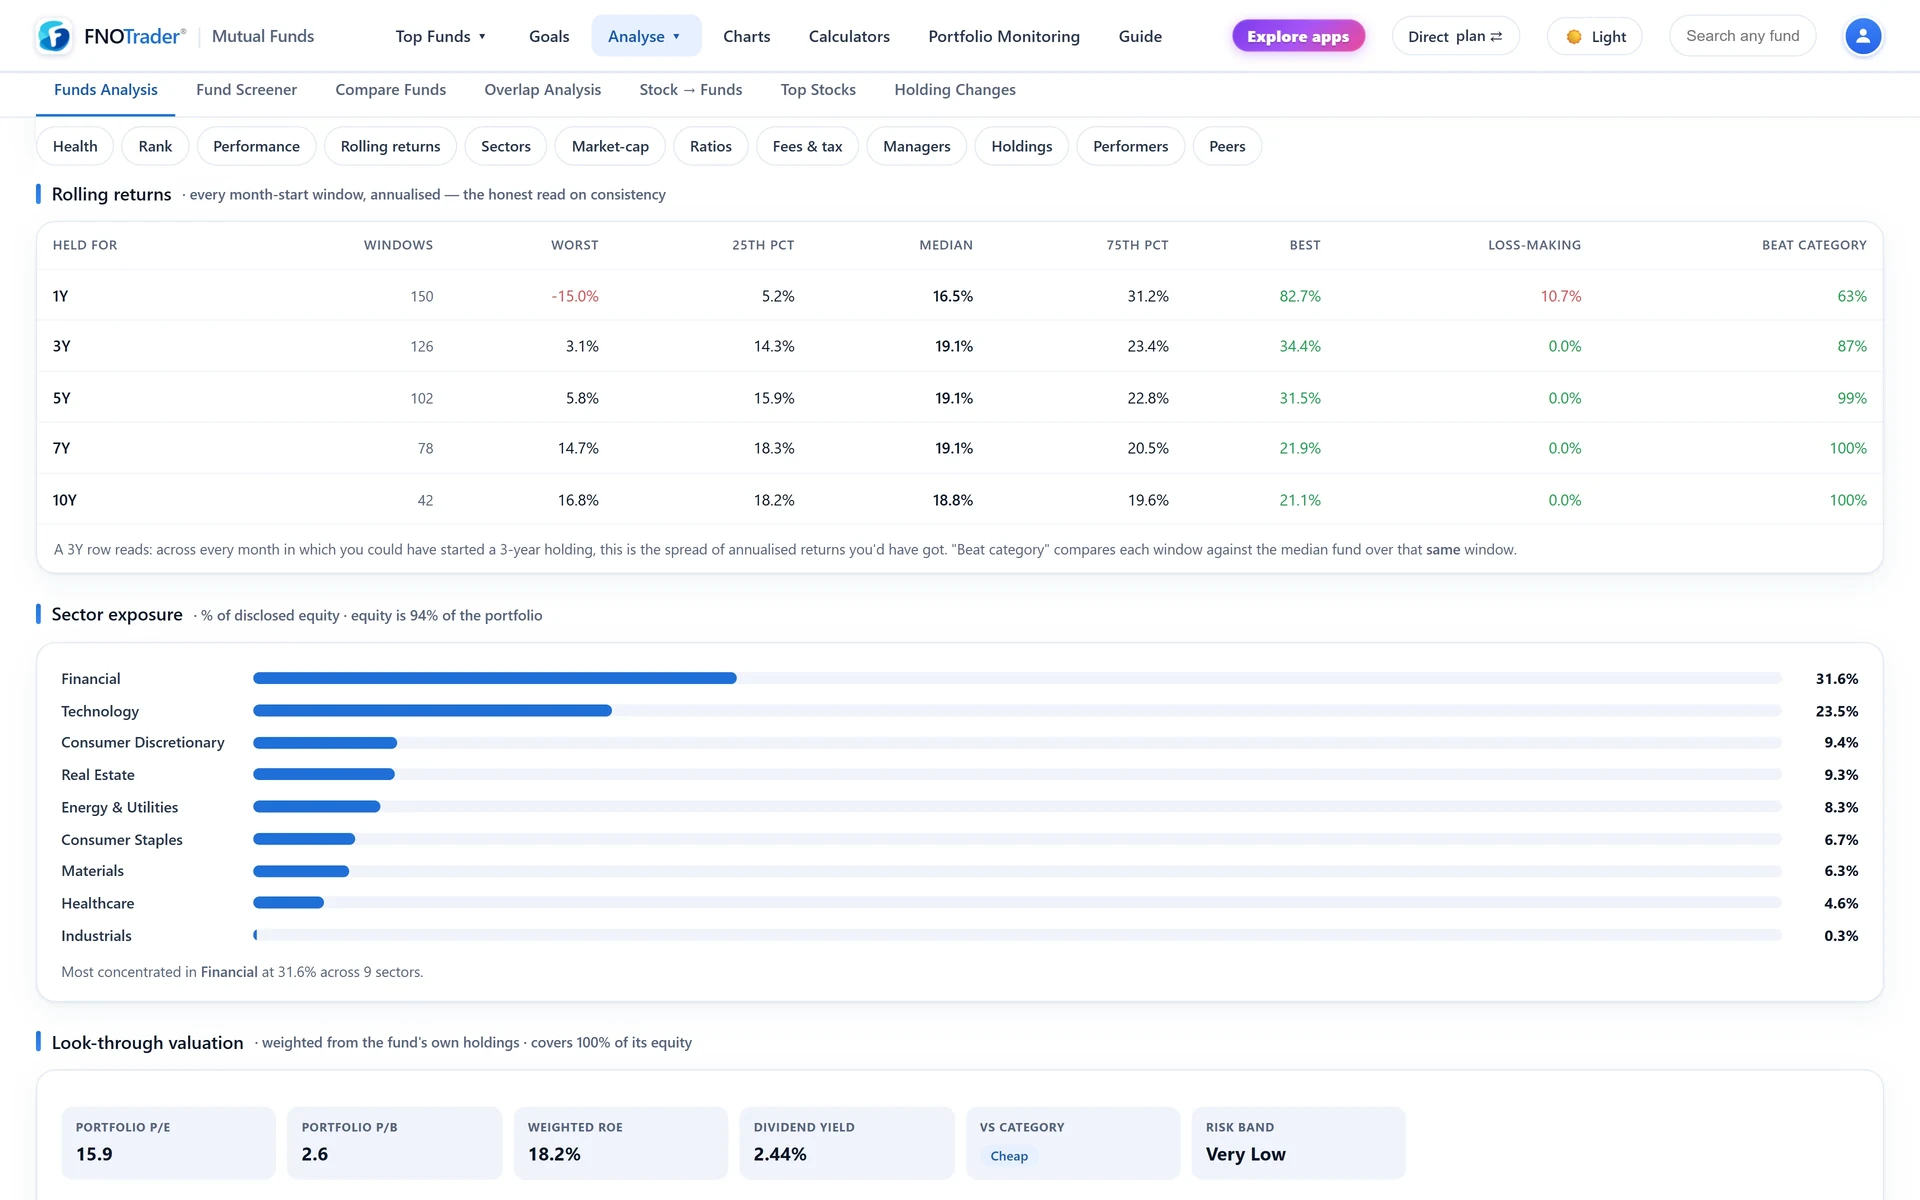Screen dimensions: 1920x1200
Task: Switch to the Fund Screener tab
Action: coord(246,90)
